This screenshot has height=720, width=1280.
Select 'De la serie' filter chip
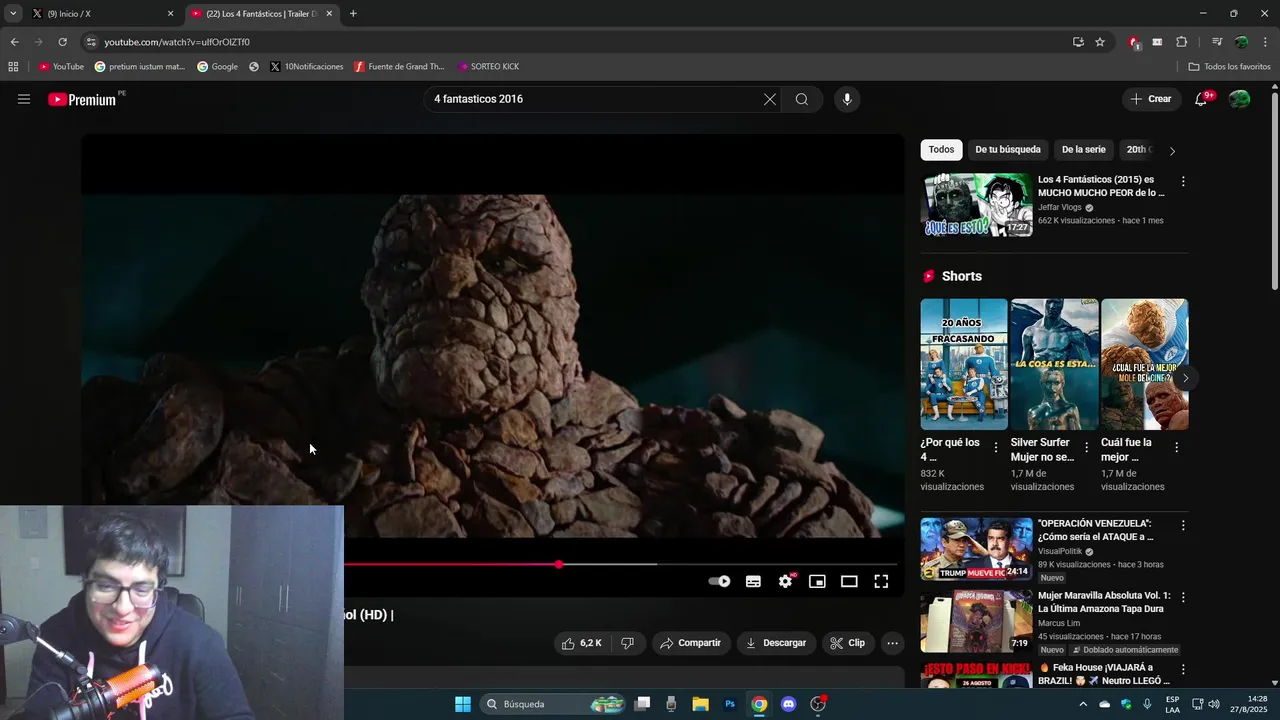pos(1083,150)
